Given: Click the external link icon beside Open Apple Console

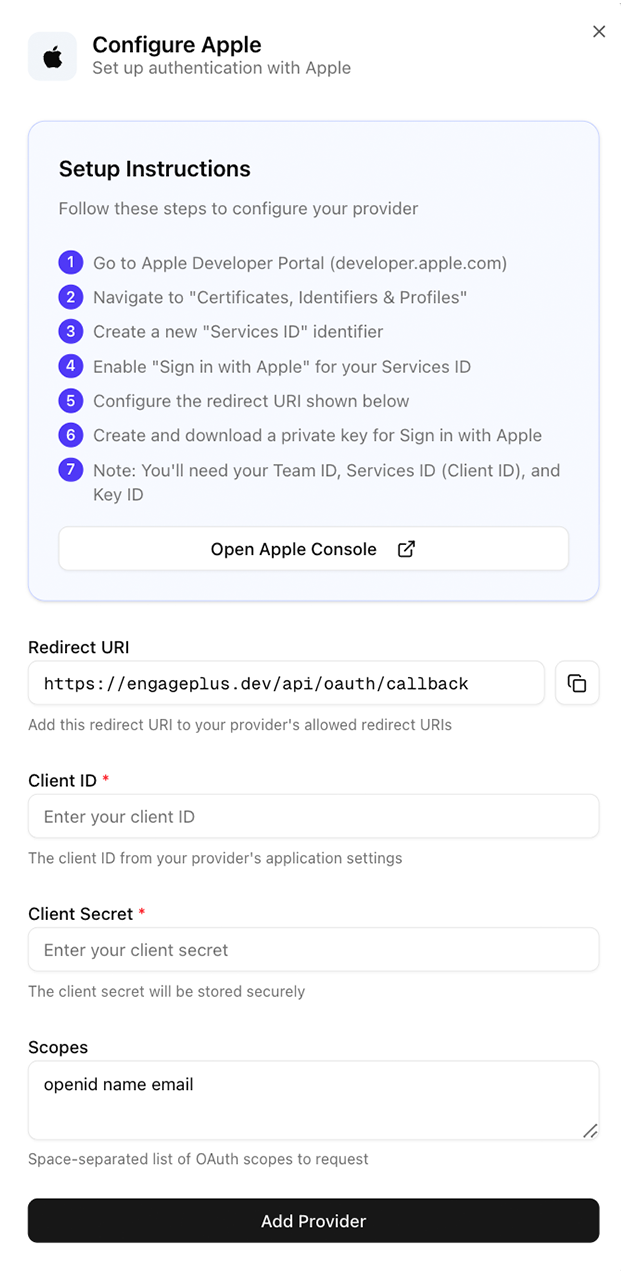Looking at the screenshot, I should tap(406, 549).
